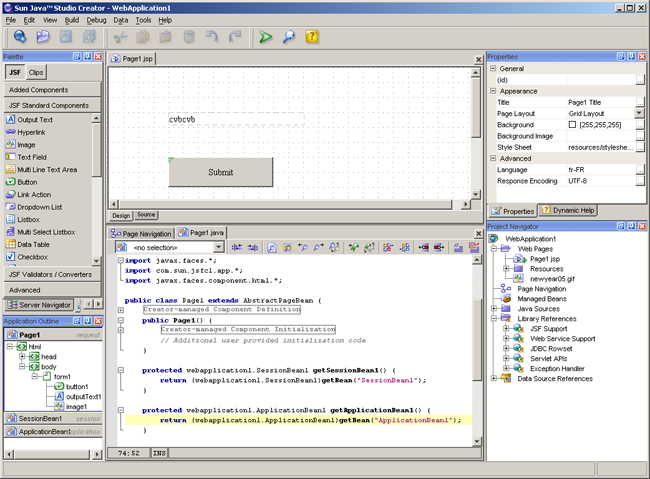Expand the JSF Validators / Converters section

pos(50,273)
